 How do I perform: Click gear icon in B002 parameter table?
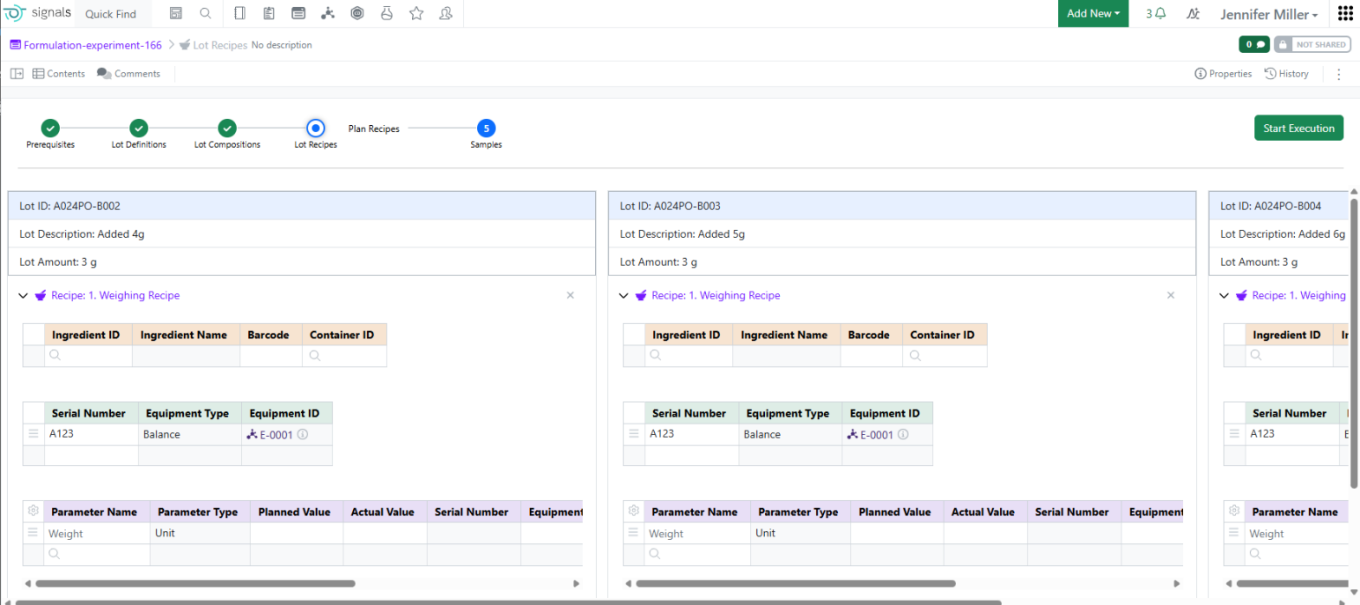[33, 511]
